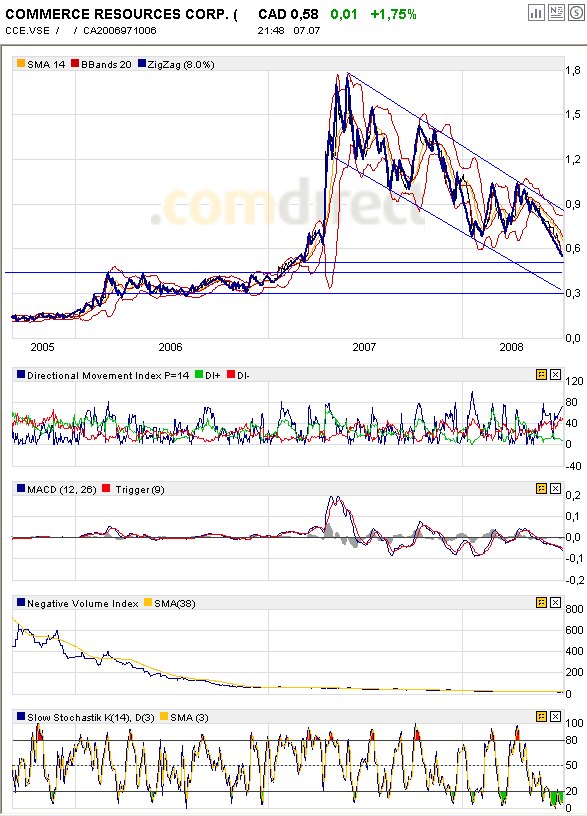Click the 800 value on Volume Index axis
This screenshot has height=816, width=587.
[575, 608]
